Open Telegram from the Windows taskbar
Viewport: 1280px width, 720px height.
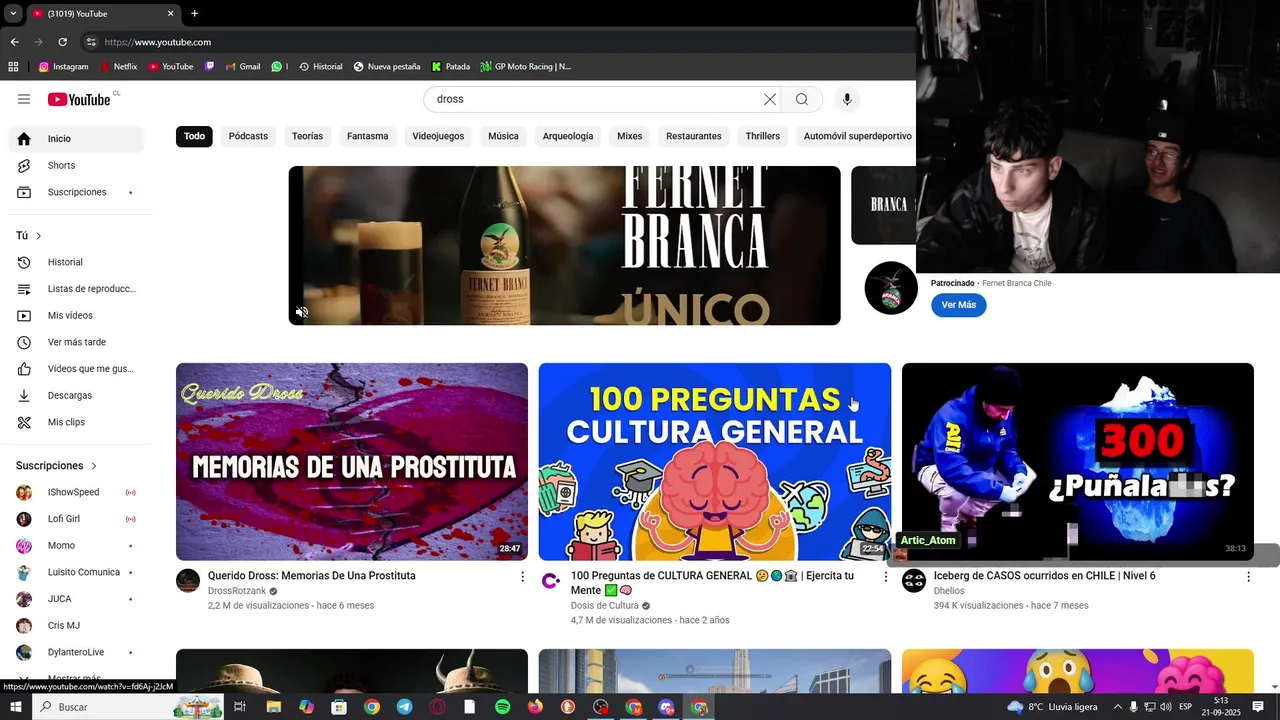404,707
